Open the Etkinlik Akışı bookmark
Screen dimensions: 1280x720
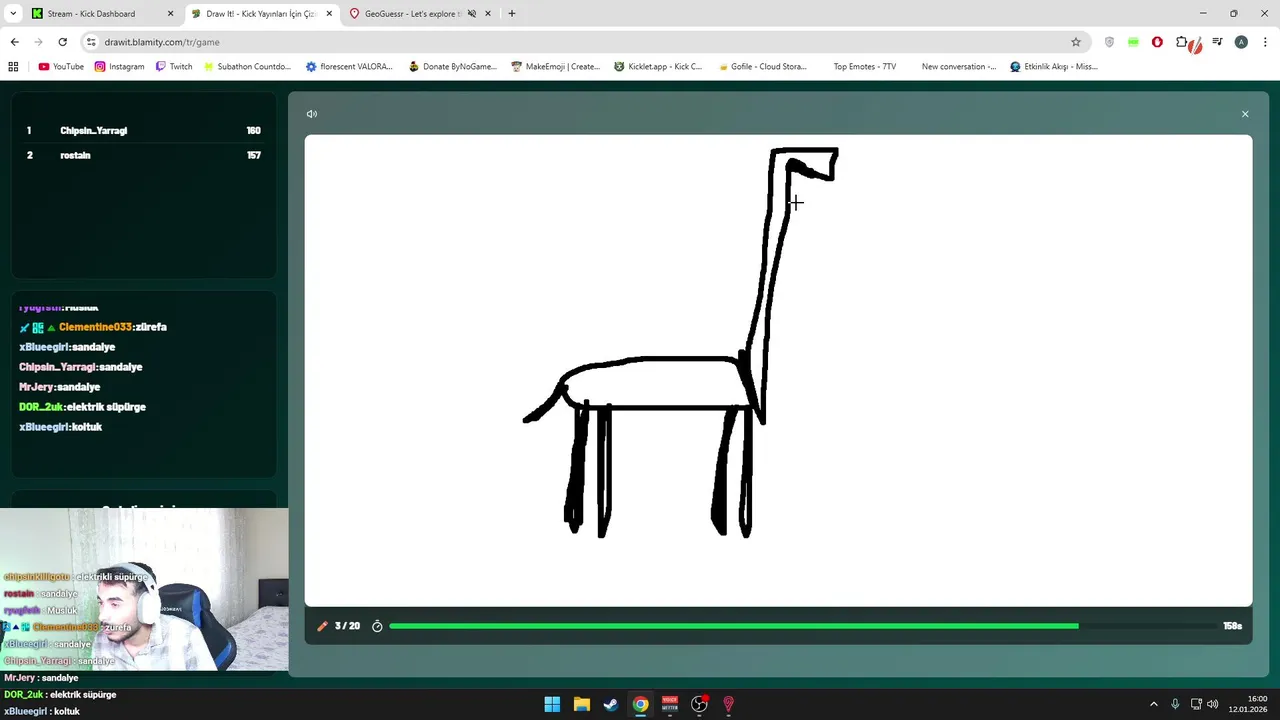click(x=1054, y=67)
